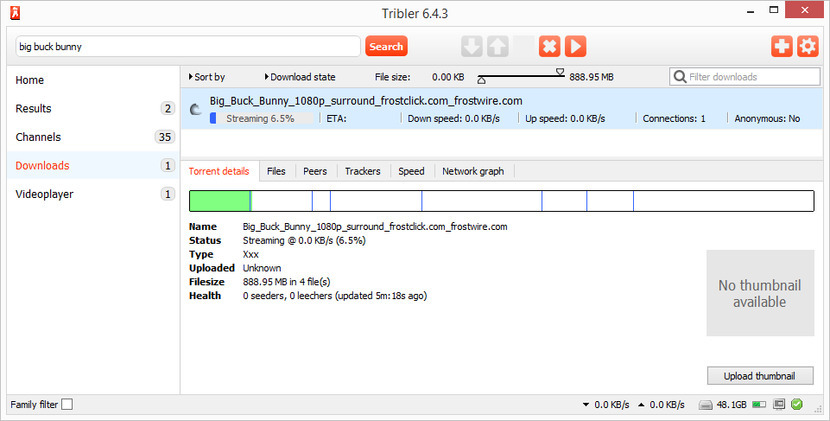830x421 pixels.
Task: Click the orange delete download icon
Action: [x=549, y=46]
